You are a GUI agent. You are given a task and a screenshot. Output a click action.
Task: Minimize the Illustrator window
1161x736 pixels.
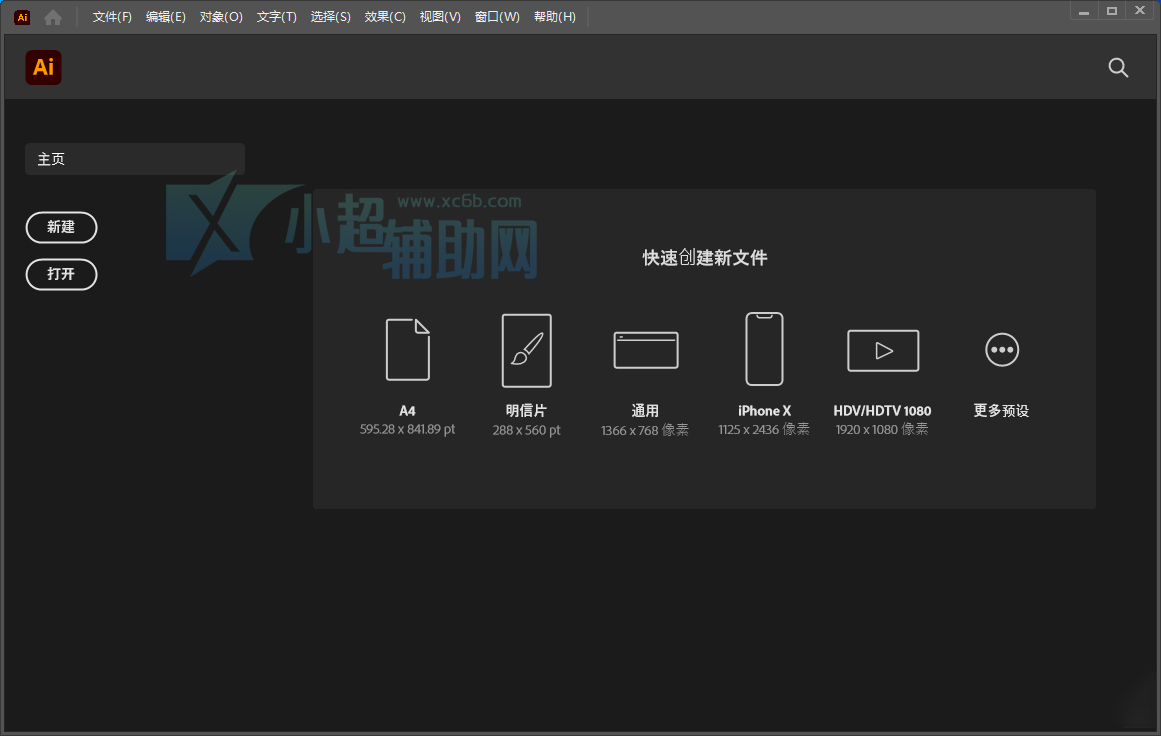pyautogui.click(x=1084, y=11)
